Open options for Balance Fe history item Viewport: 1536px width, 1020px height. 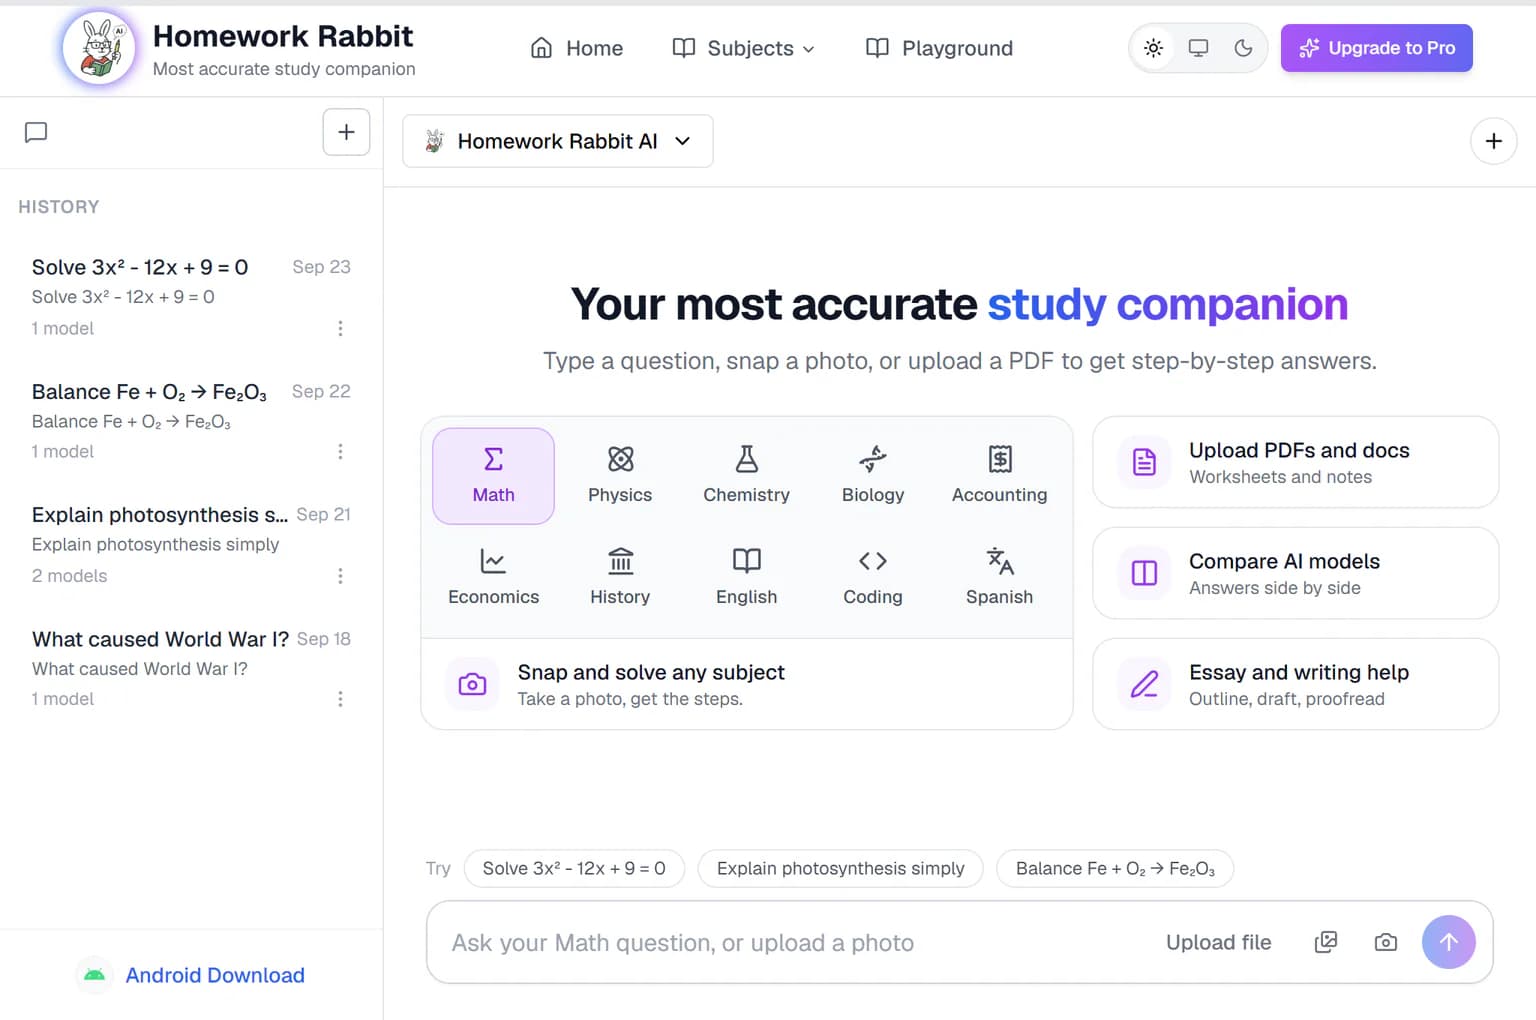point(340,452)
